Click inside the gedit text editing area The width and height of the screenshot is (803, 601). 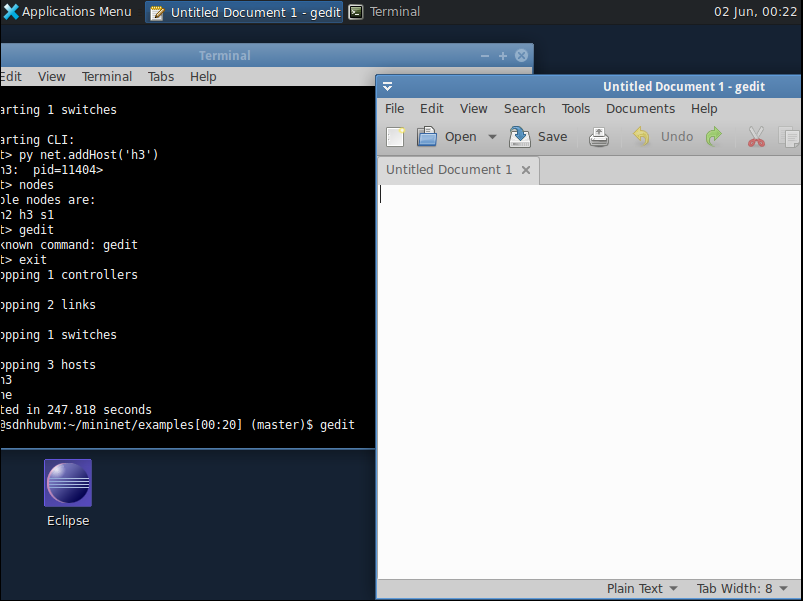589,381
